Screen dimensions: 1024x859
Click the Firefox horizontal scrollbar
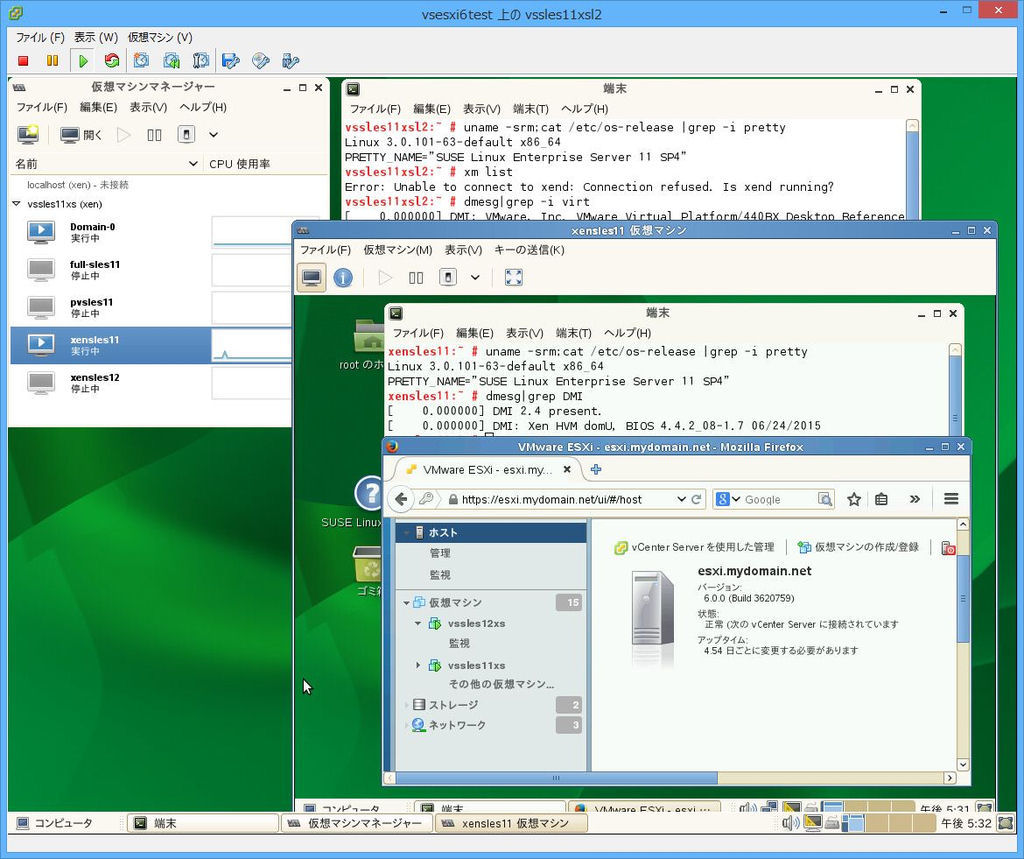point(556,778)
